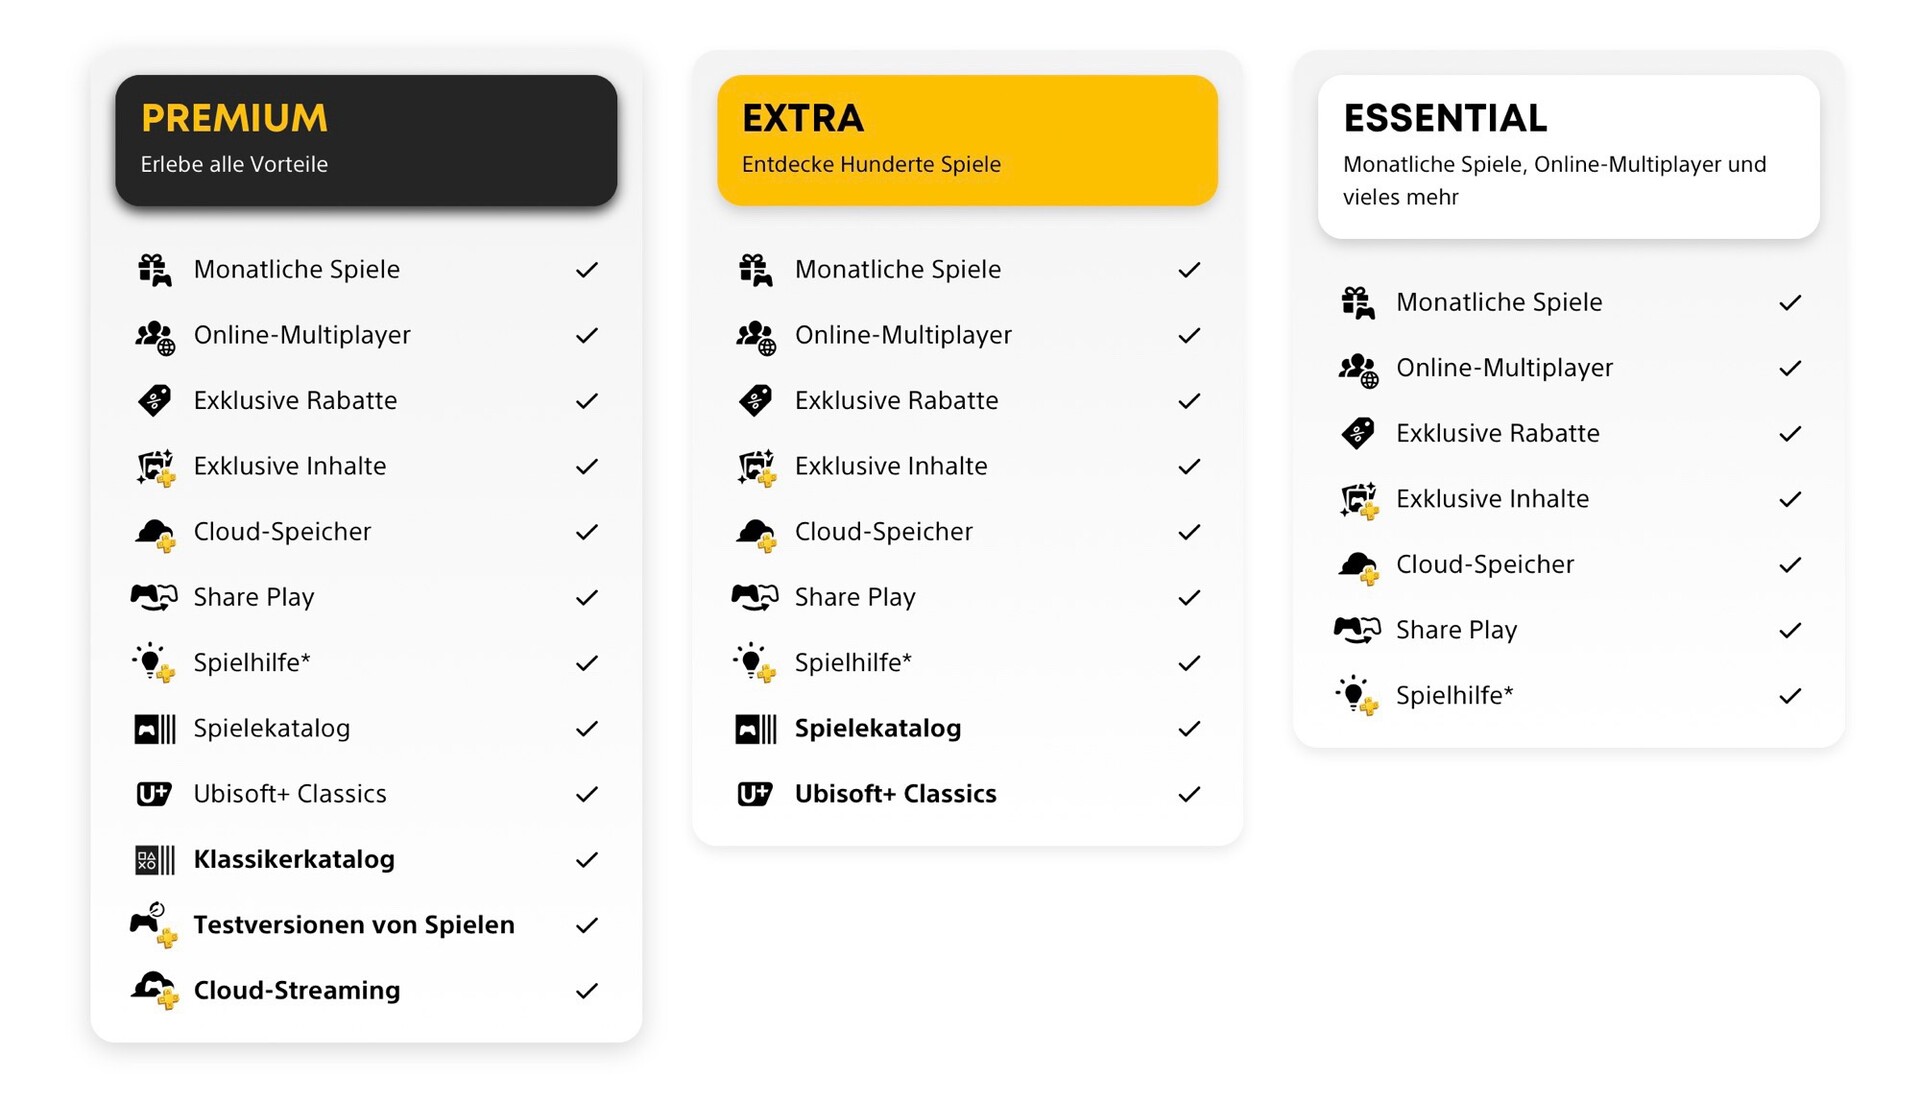Click the checkmark beside Premium Cloud-Streaming

coord(587,991)
